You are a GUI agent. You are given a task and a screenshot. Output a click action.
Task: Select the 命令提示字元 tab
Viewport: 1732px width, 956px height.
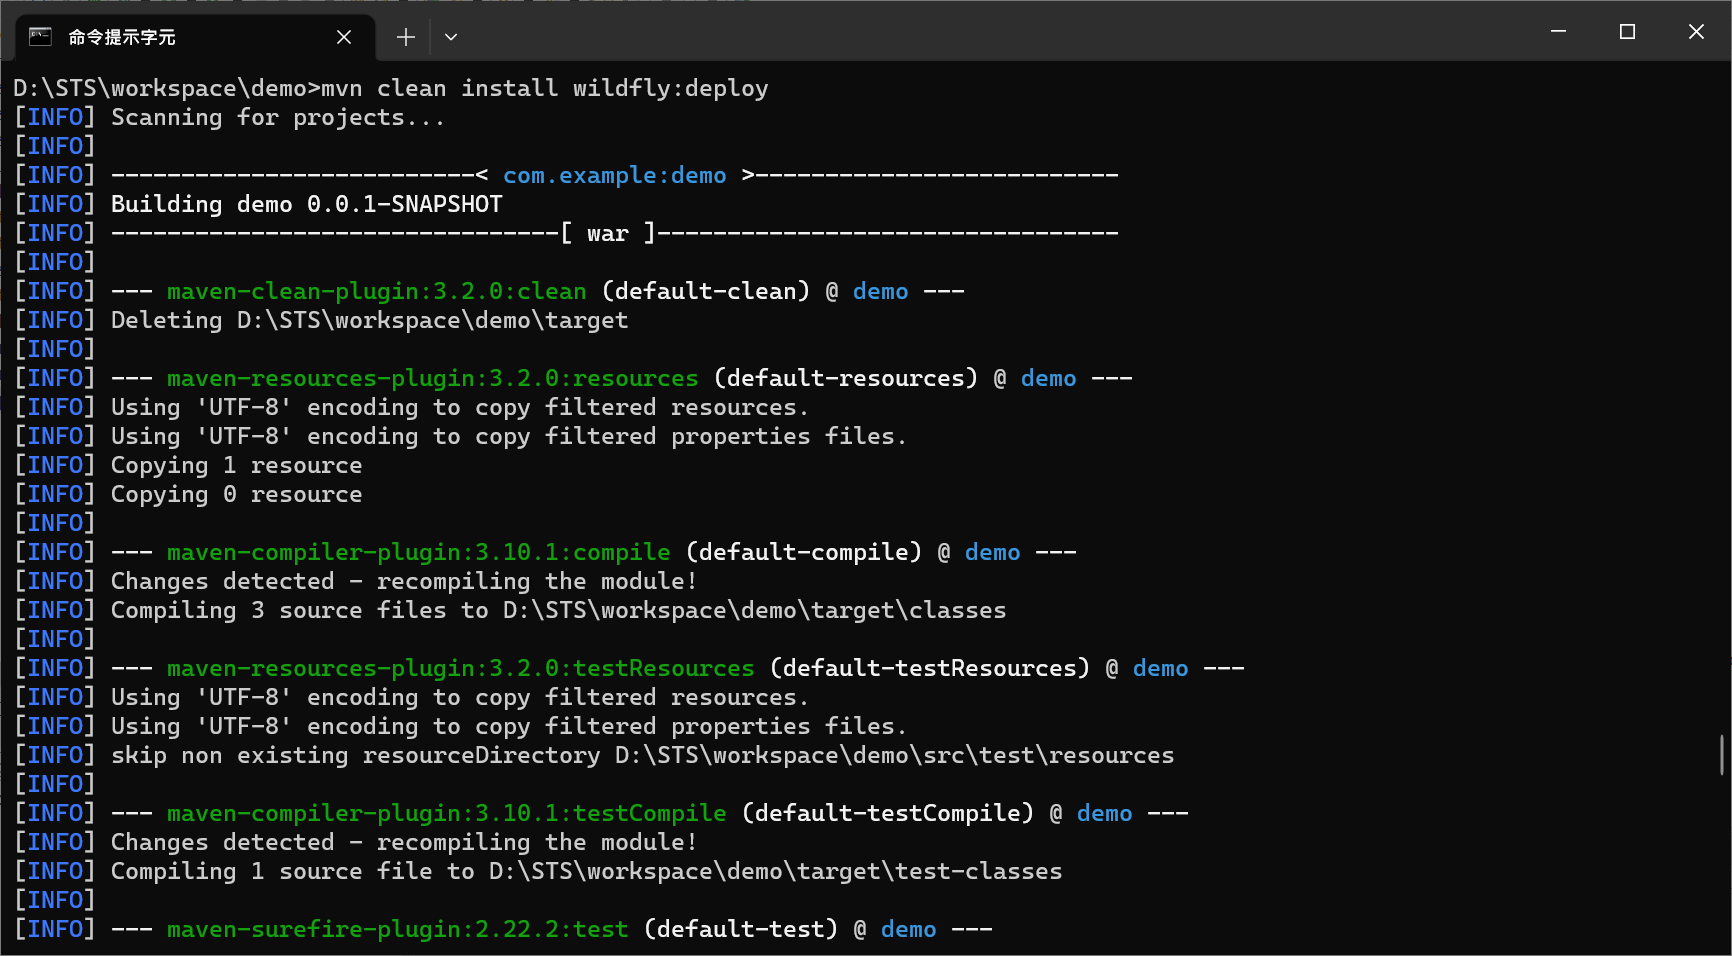[150, 36]
